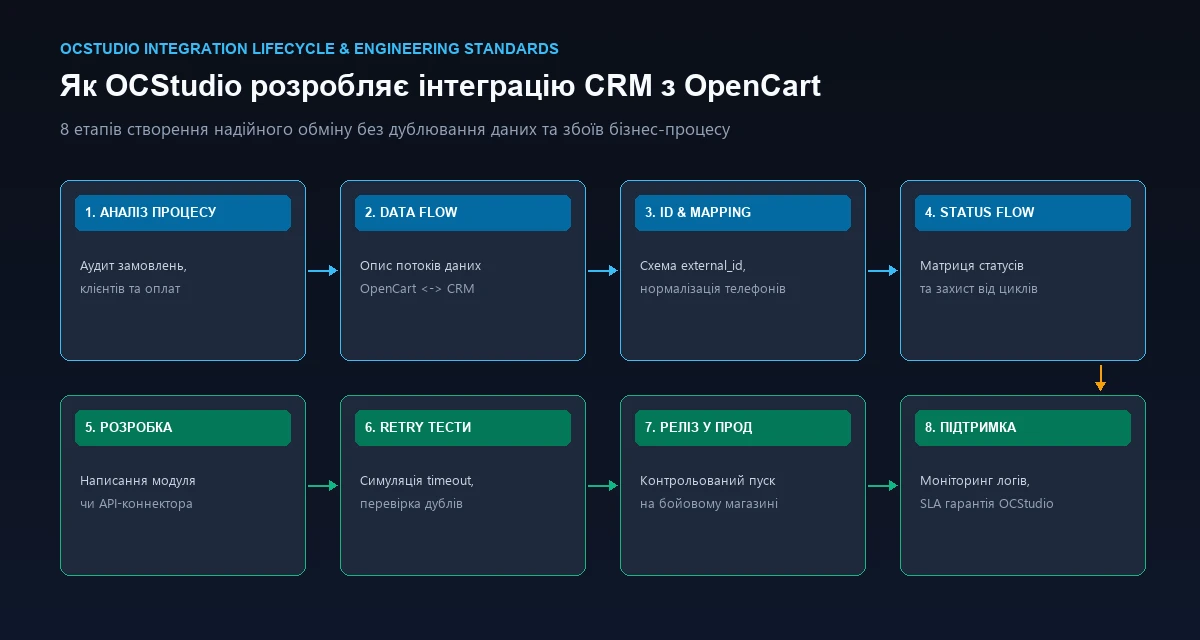Click the '7. РЕЛІЗ У ПРОД' step header
The image size is (1200, 640).
(x=743, y=428)
